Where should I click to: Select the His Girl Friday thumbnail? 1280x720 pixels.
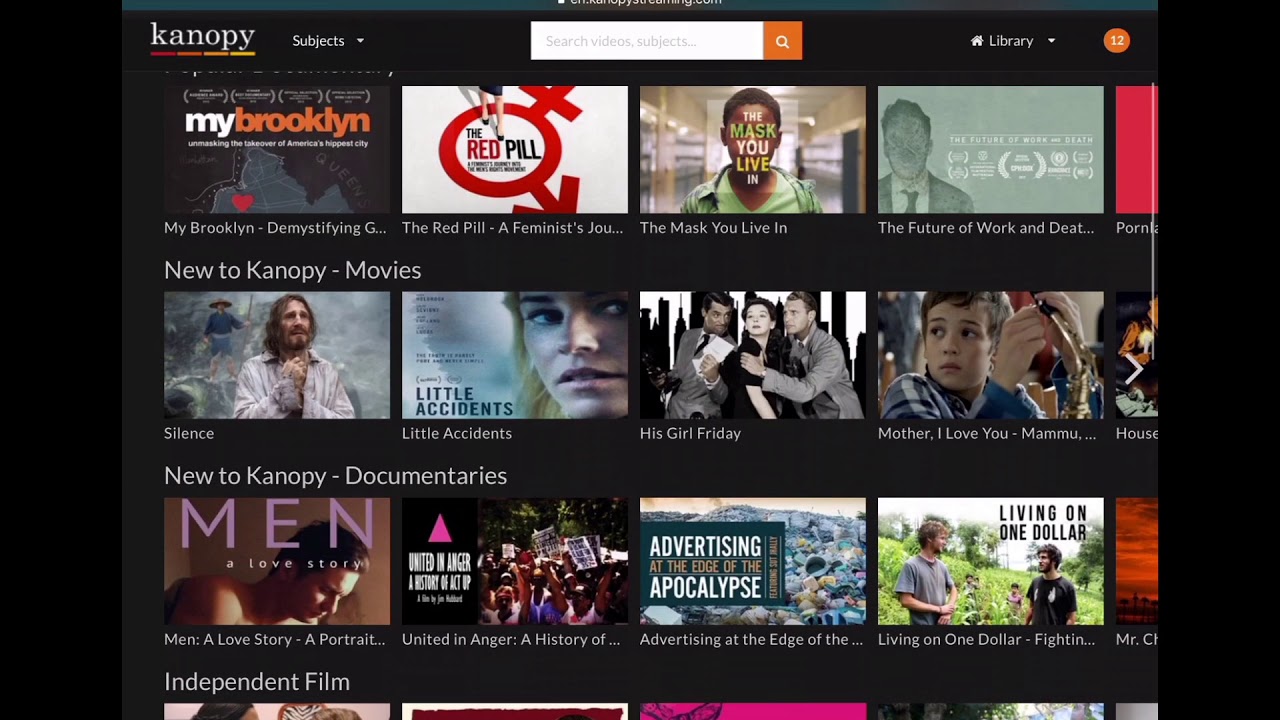click(x=753, y=355)
